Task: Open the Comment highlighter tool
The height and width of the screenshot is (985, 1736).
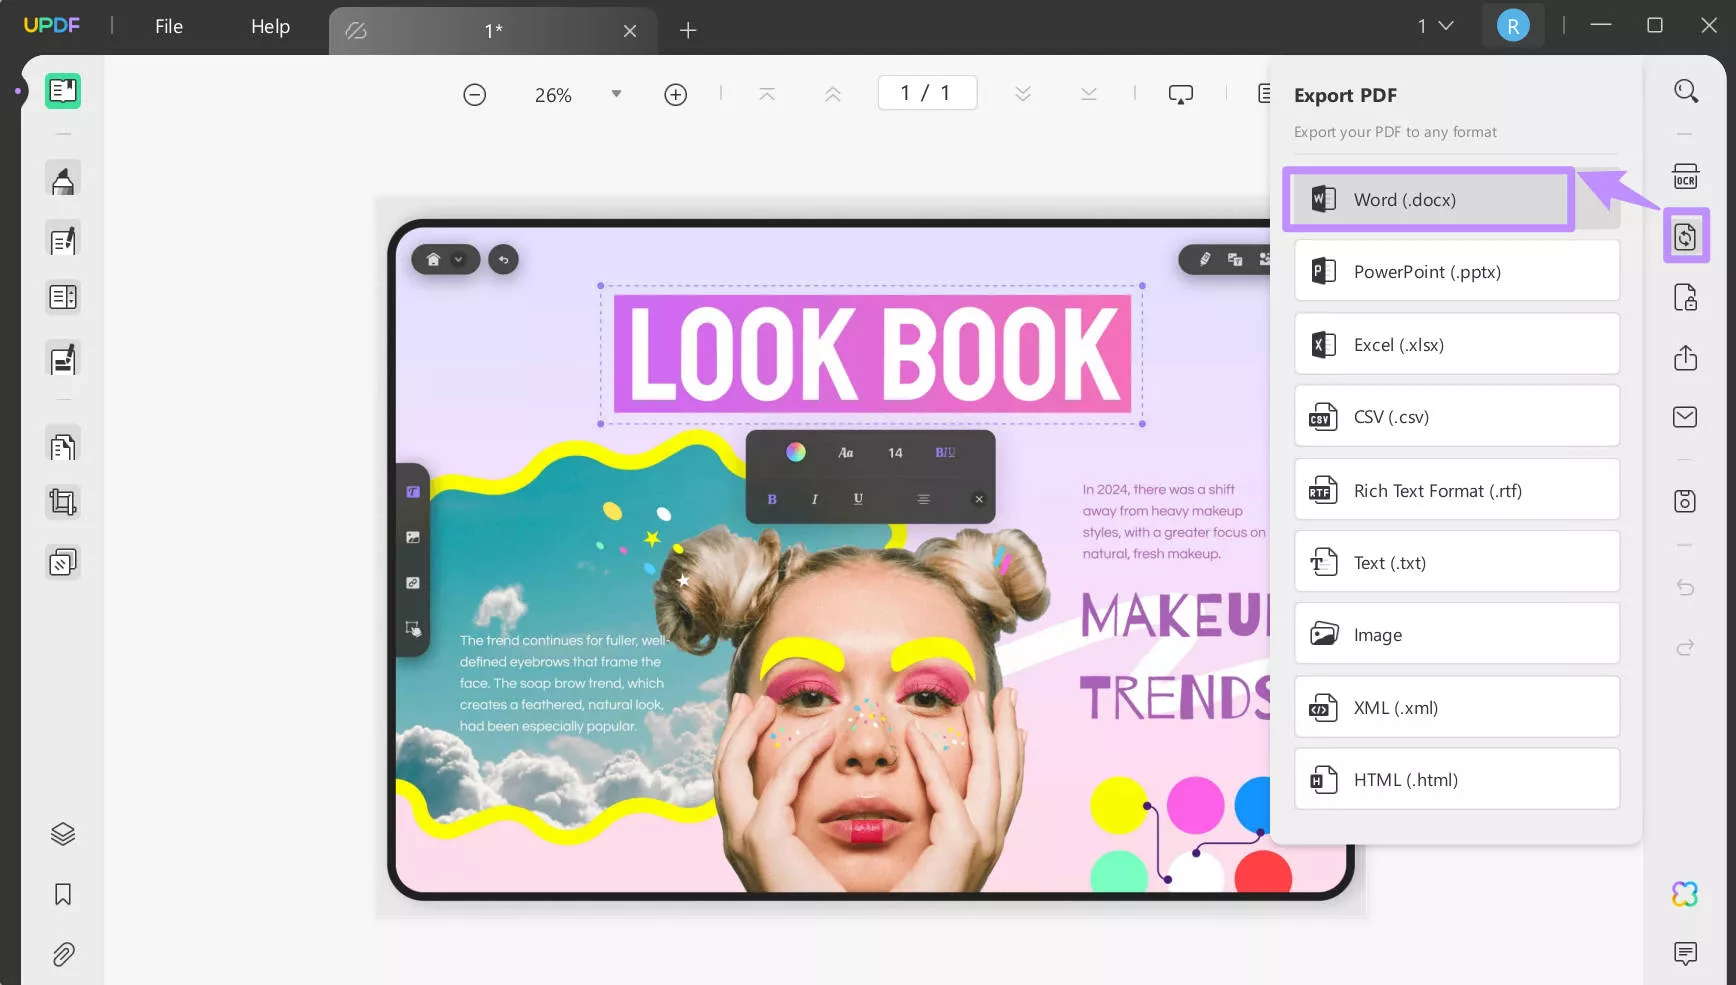Action: click(63, 181)
